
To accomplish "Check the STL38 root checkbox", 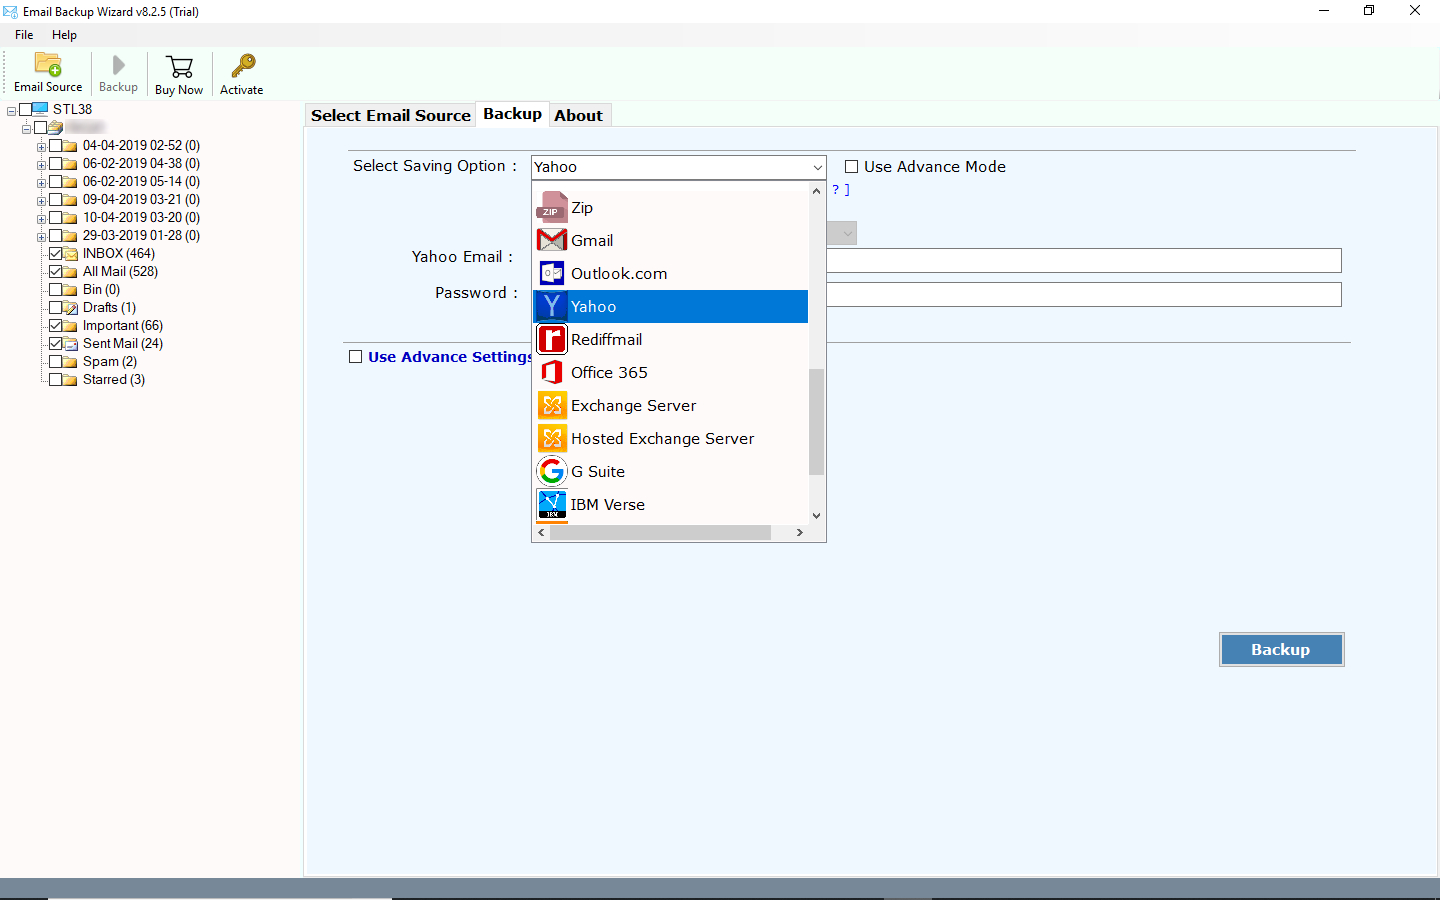I will [26, 110].
